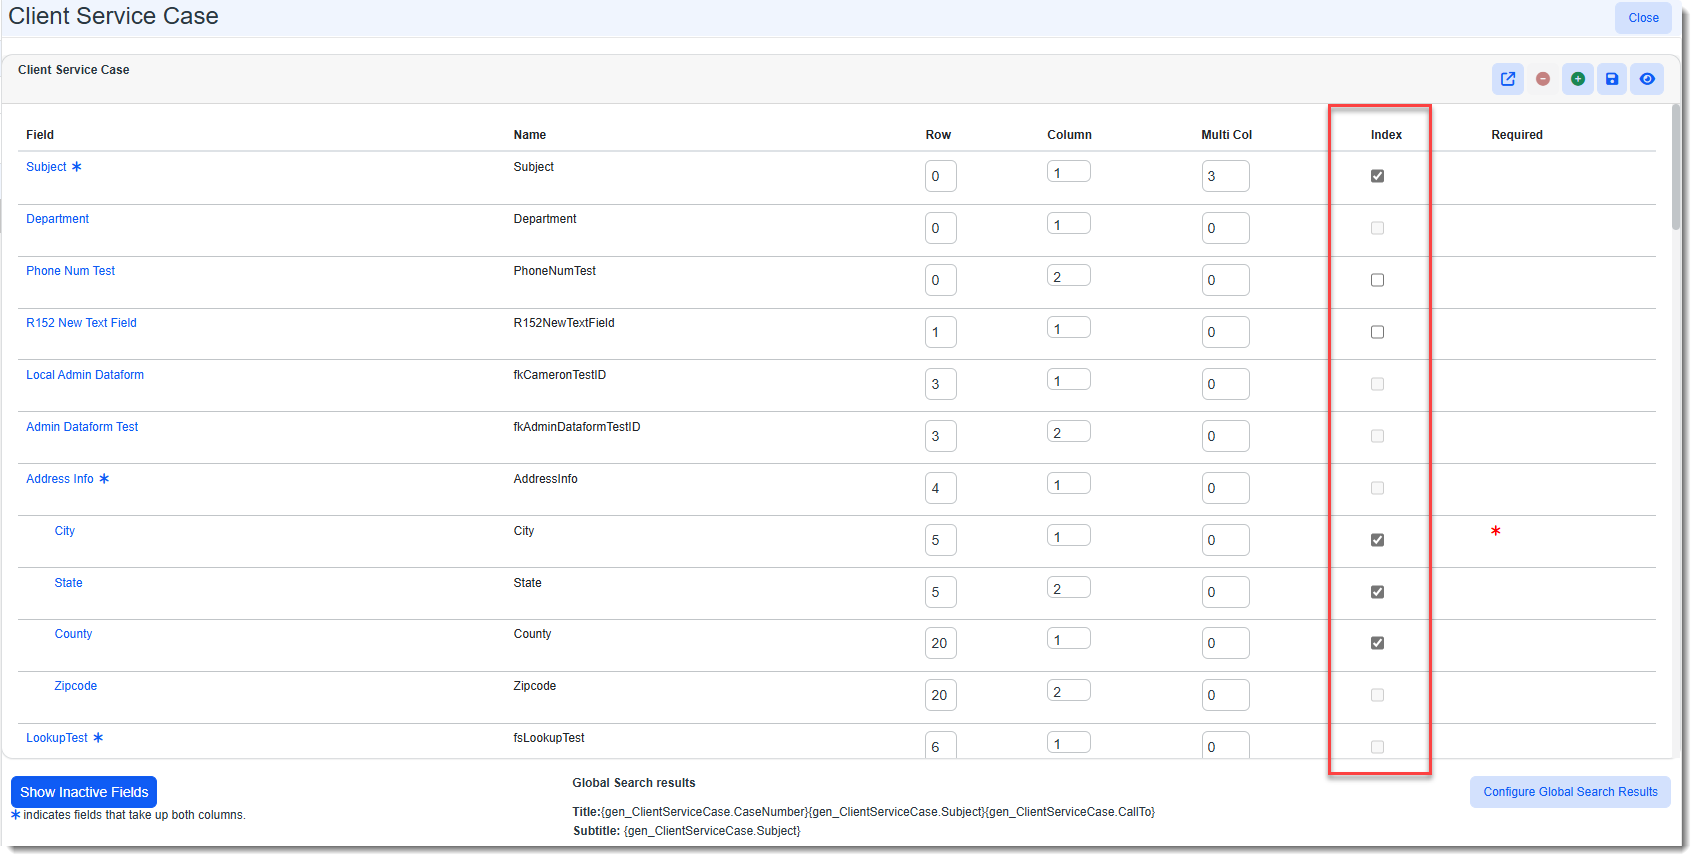Click Show Inactive Fields button
The width and height of the screenshot is (1697, 861).
(84, 792)
